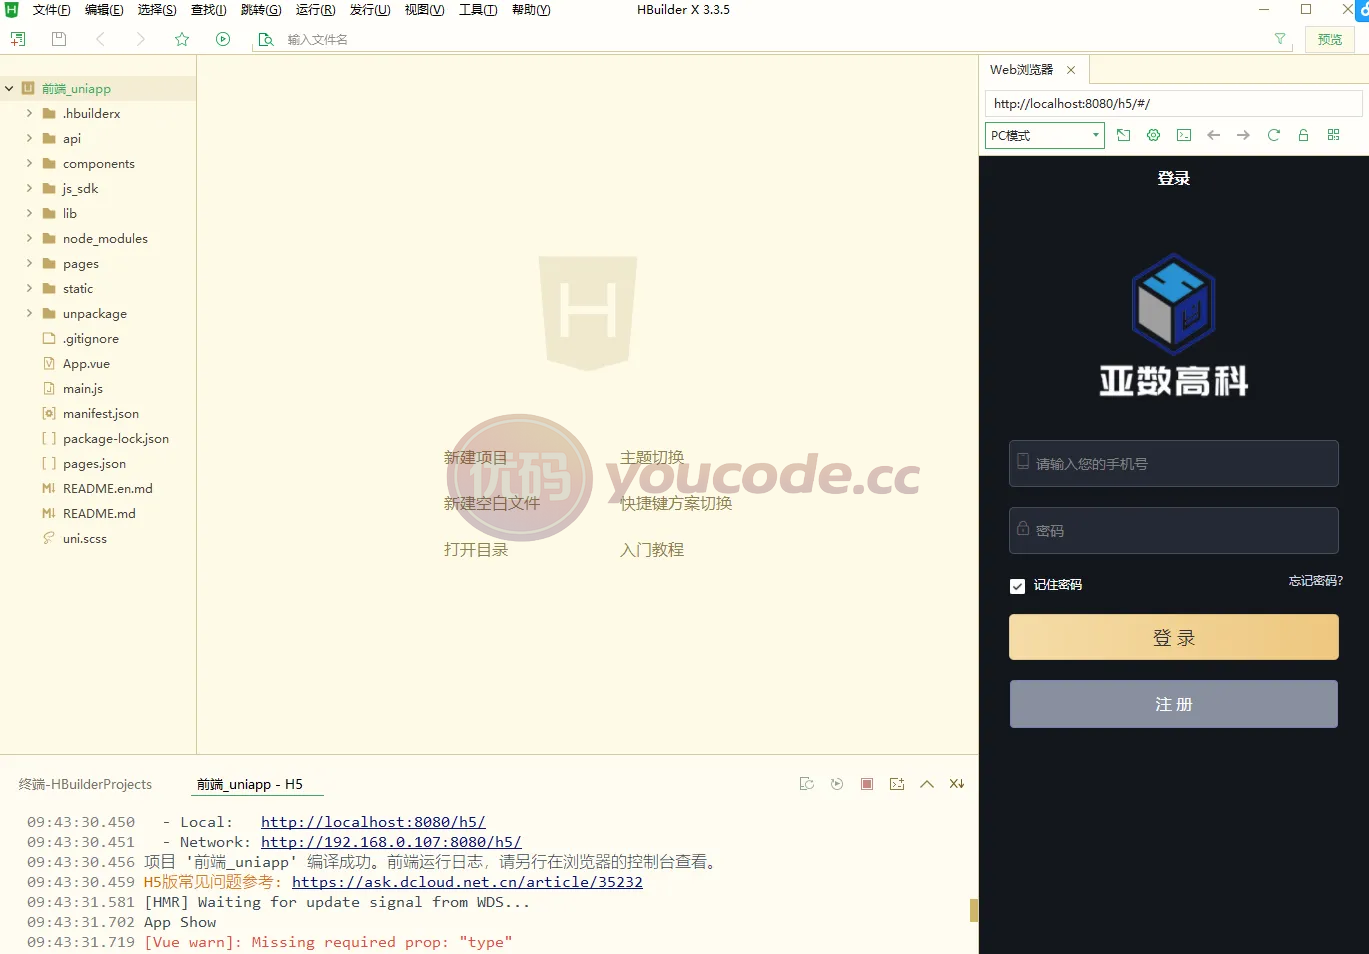Click the lock icon in browser toolbar
Viewport: 1369px width, 954px height.
pyautogui.click(x=1304, y=135)
